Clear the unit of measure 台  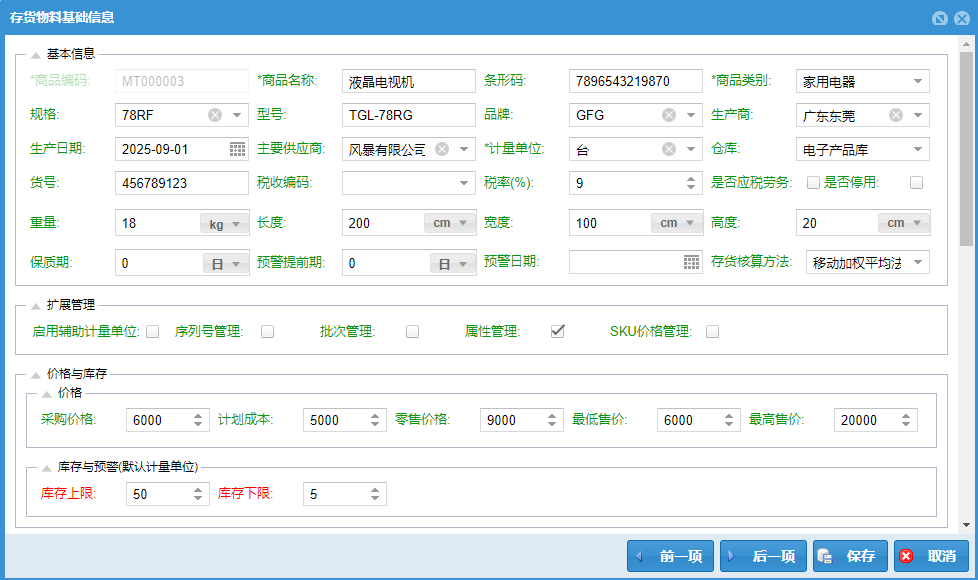(669, 150)
